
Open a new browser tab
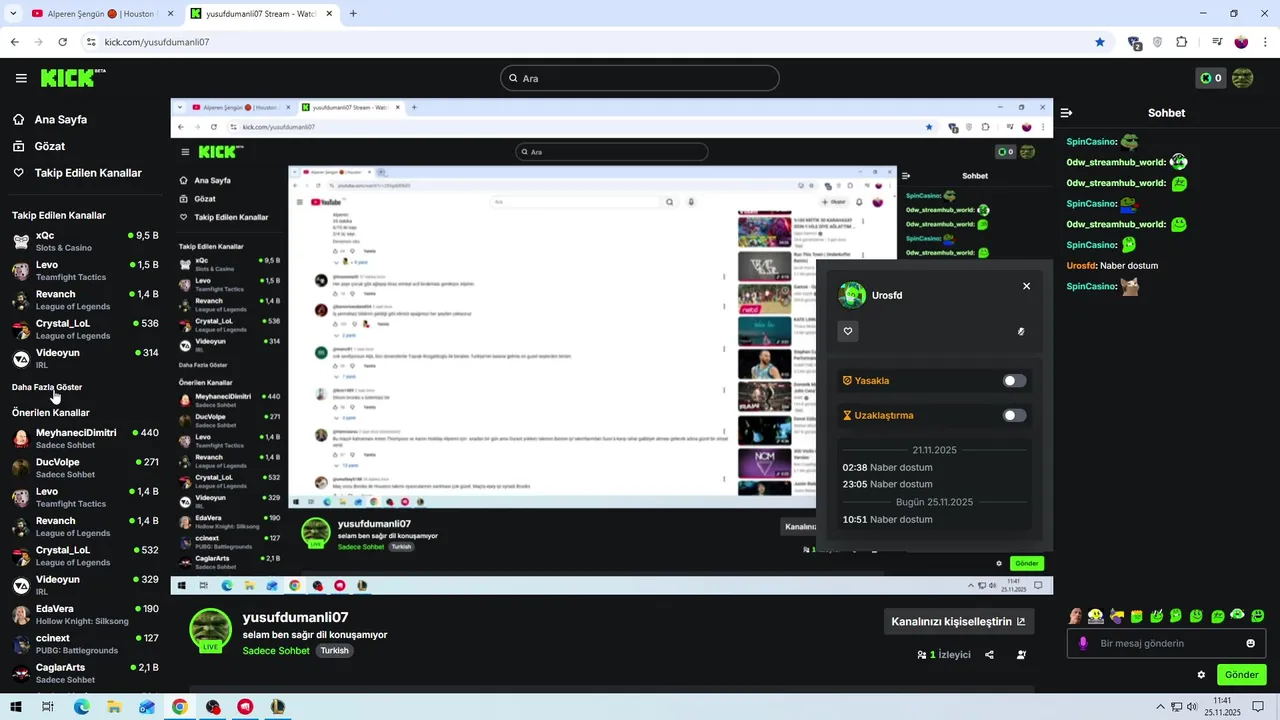pos(353,14)
